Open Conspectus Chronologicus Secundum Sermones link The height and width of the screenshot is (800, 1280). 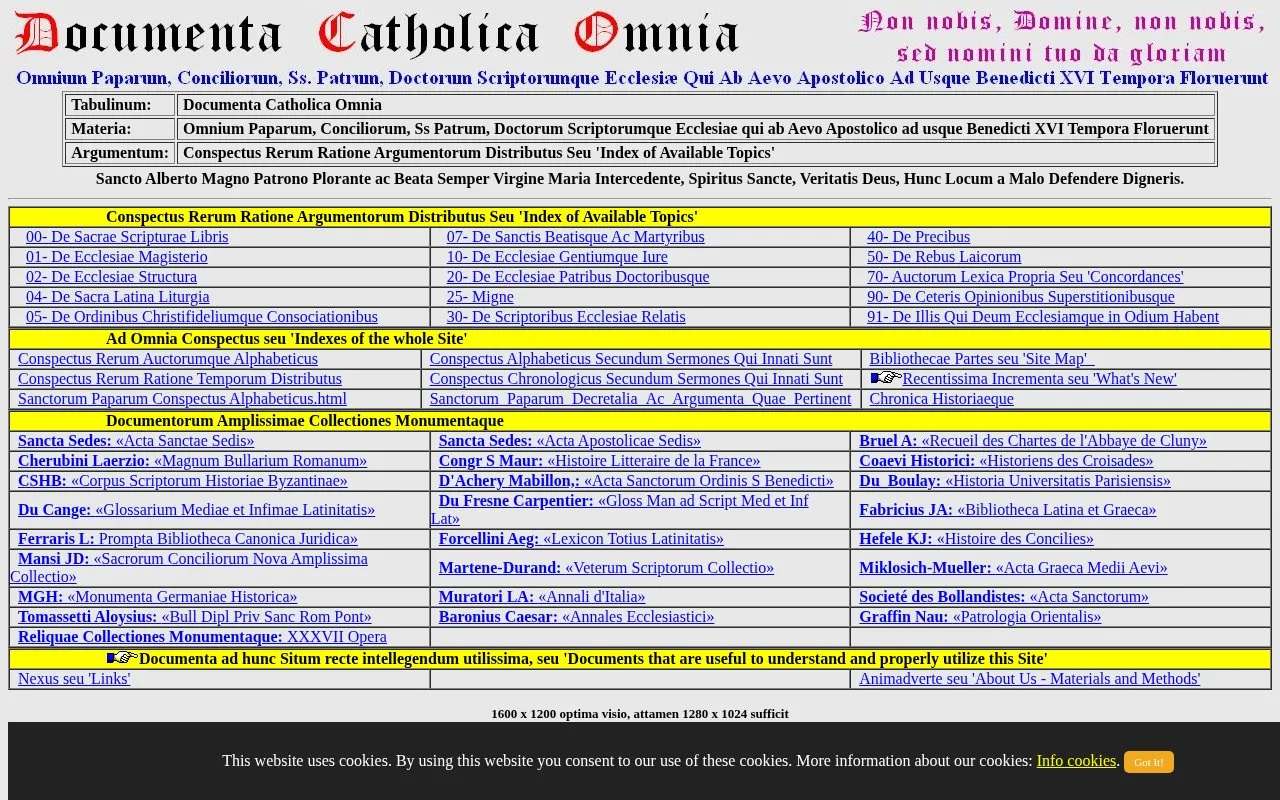tap(636, 379)
